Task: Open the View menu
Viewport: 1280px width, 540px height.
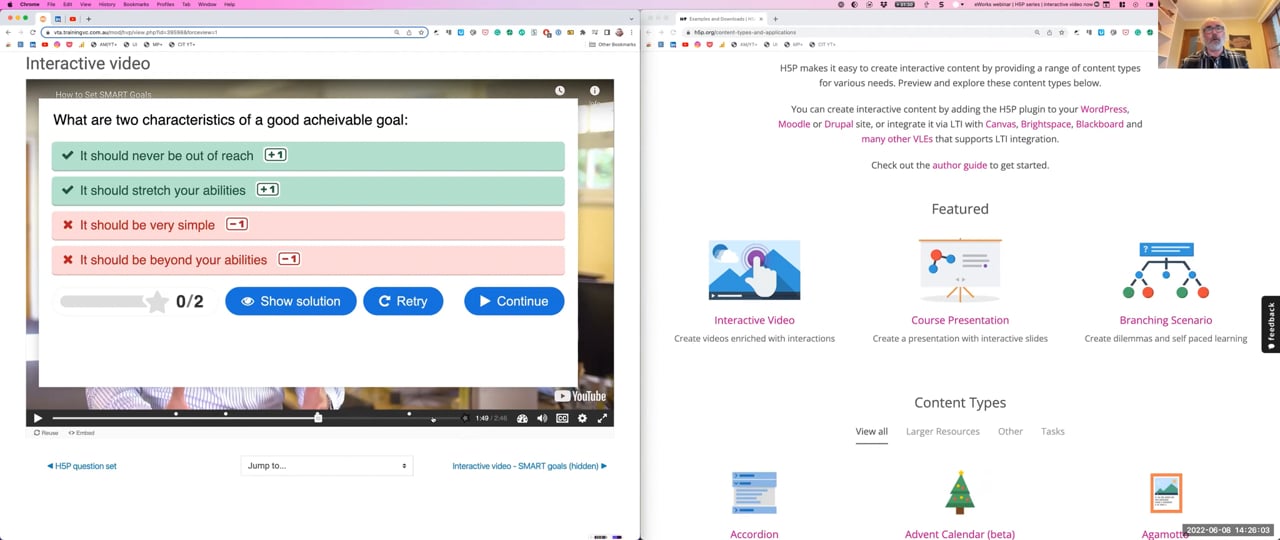Action: point(84,4)
